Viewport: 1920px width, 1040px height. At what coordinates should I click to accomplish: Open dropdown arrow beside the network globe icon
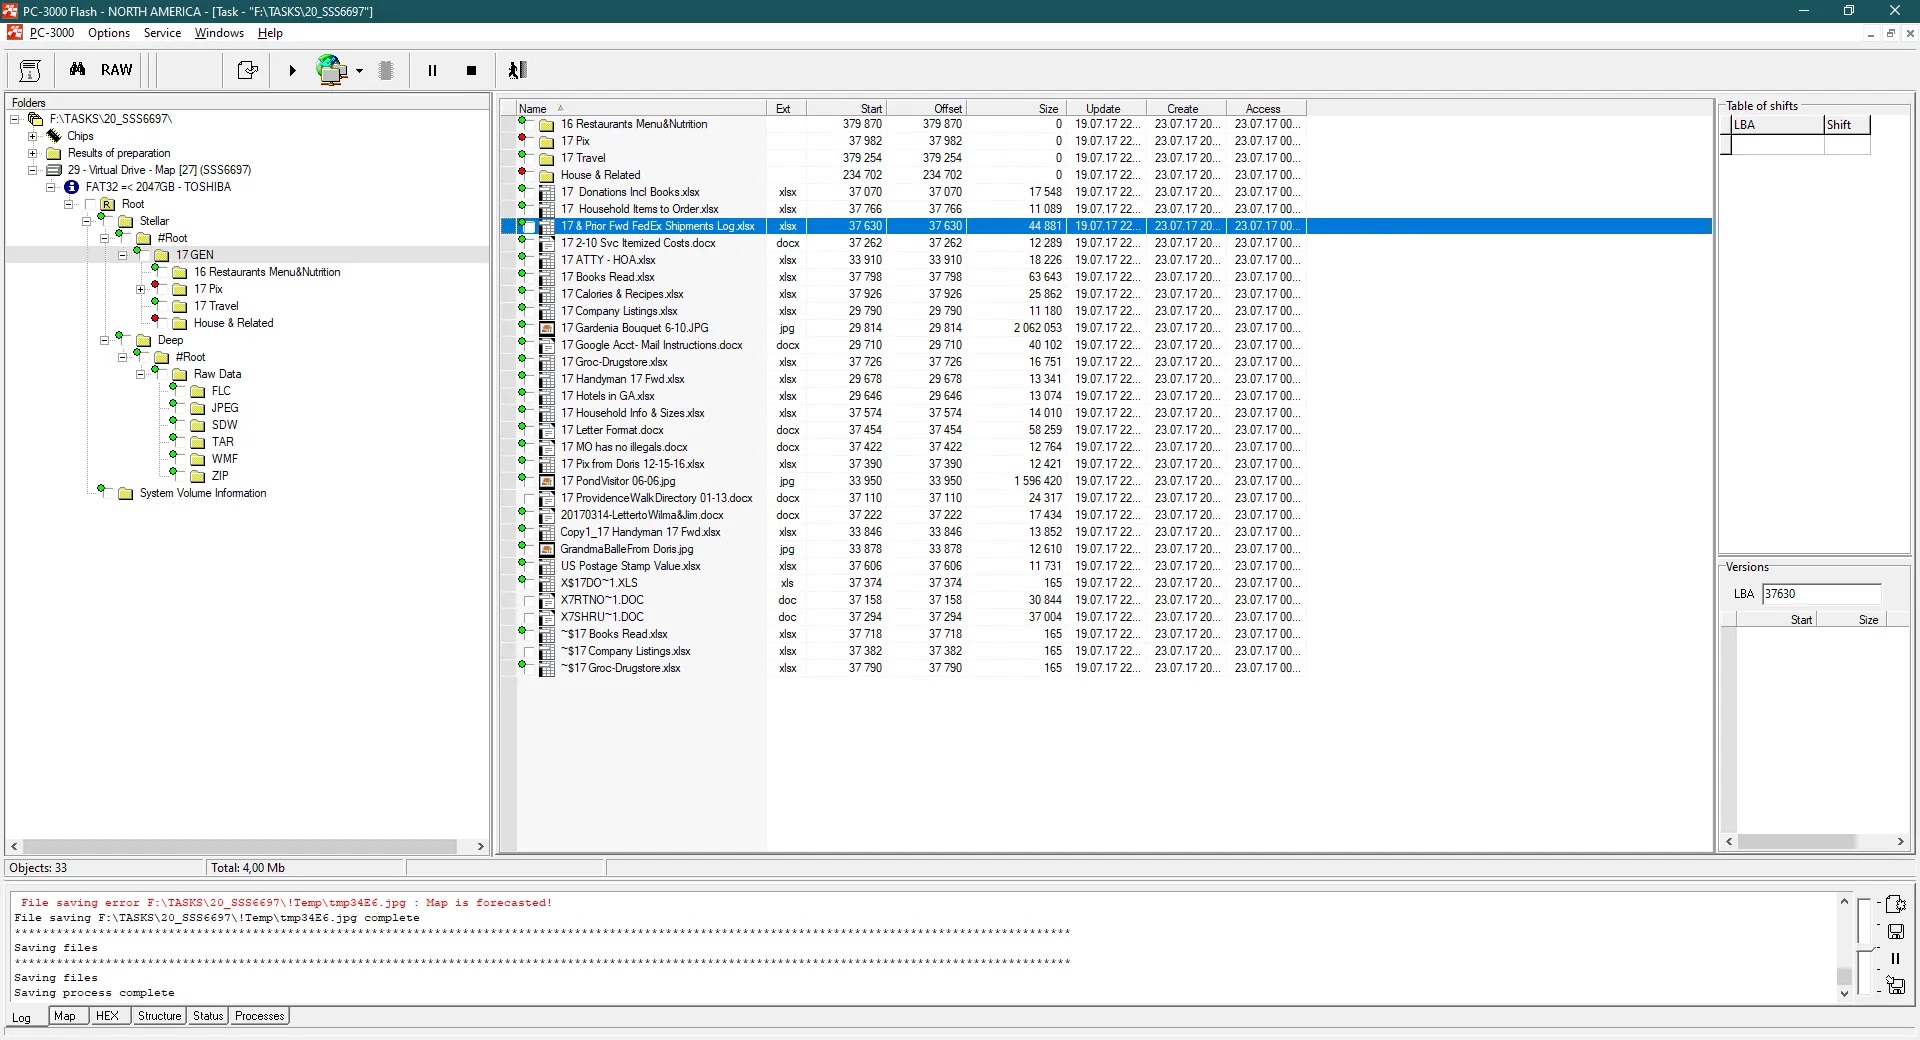[359, 71]
